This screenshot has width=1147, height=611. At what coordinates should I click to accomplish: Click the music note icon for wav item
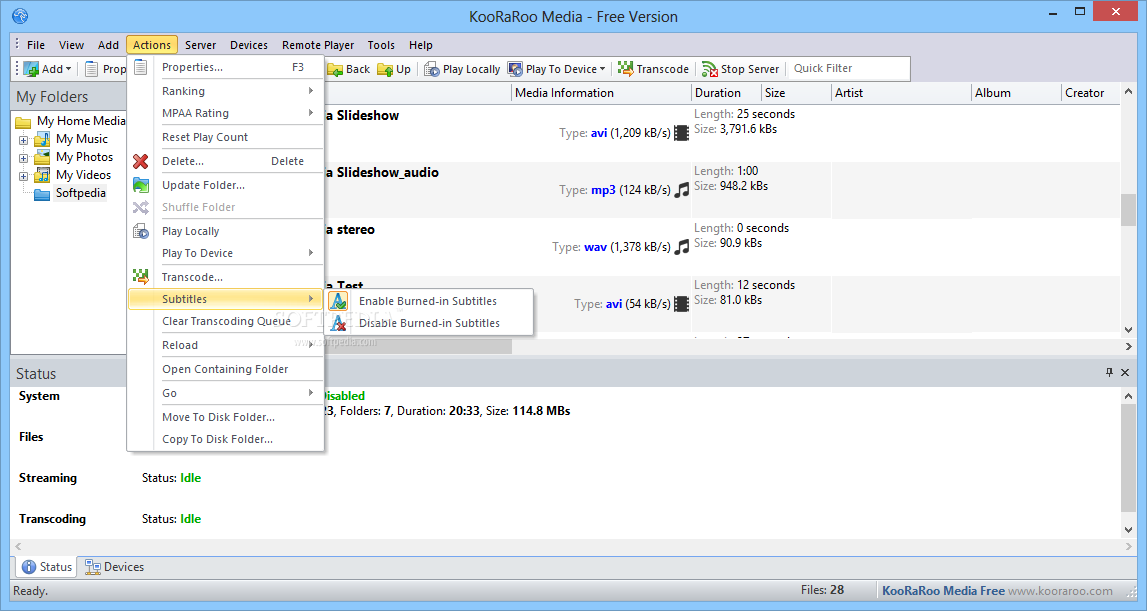coord(682,247)
